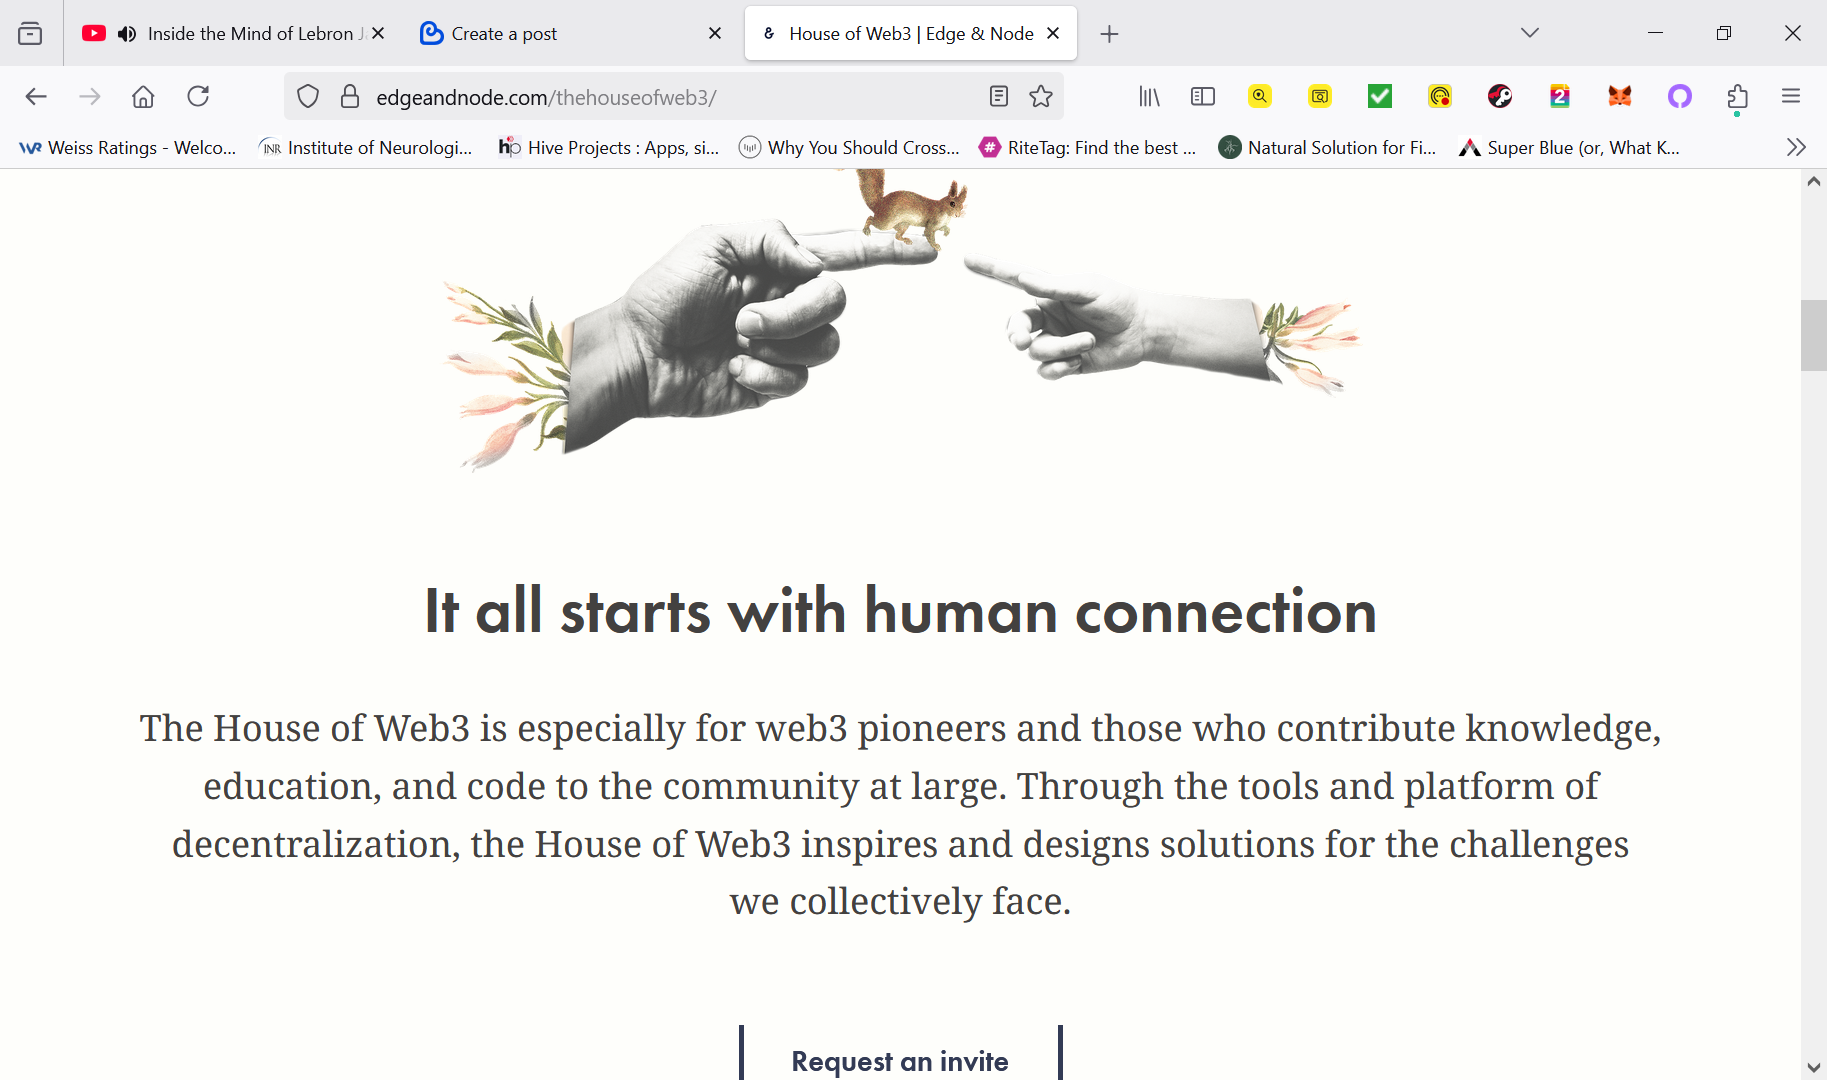Click the vertical scrollbar thumb
Screen dimensions: 1827x1080
click(x=1814, y=335)
